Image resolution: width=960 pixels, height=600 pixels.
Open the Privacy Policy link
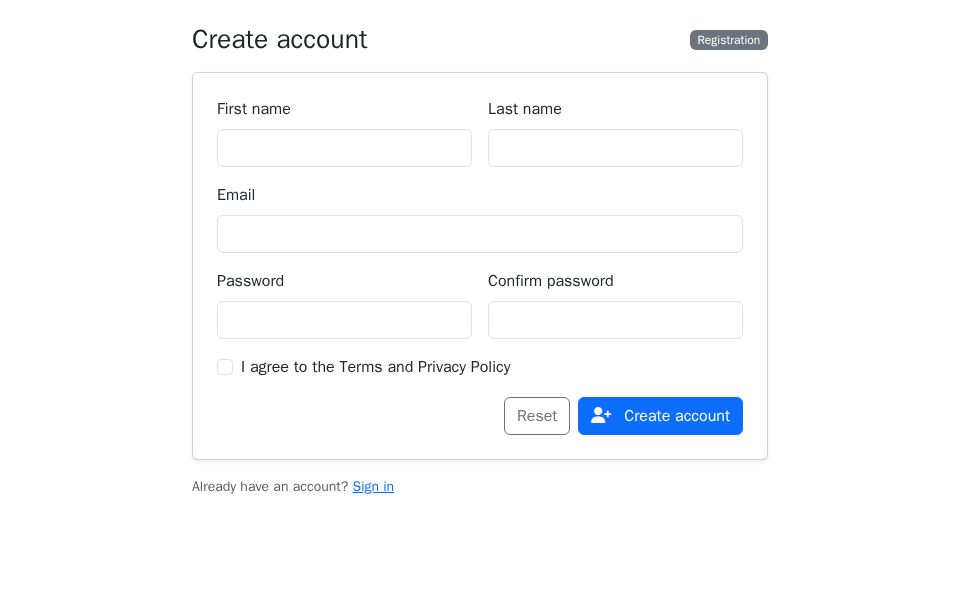[x=464, y=367]
